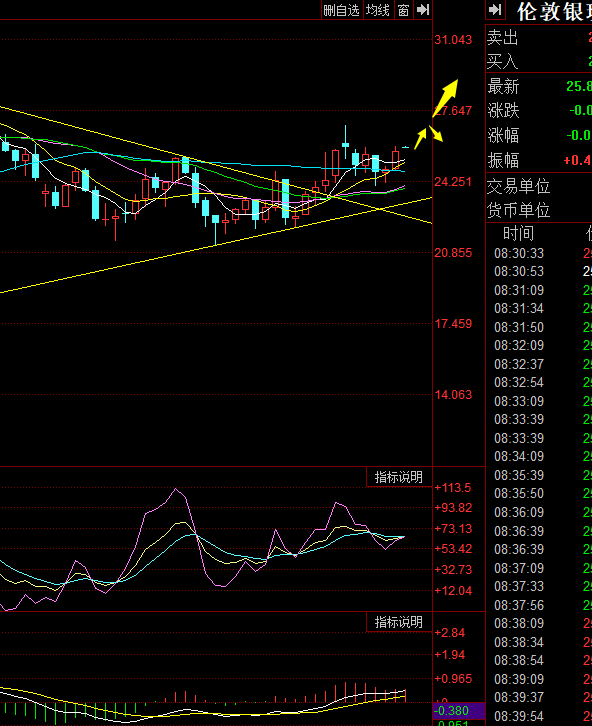Click the 24.251 price axis label
The width and height of the screenshot is (592, 726).
point(453,182)
